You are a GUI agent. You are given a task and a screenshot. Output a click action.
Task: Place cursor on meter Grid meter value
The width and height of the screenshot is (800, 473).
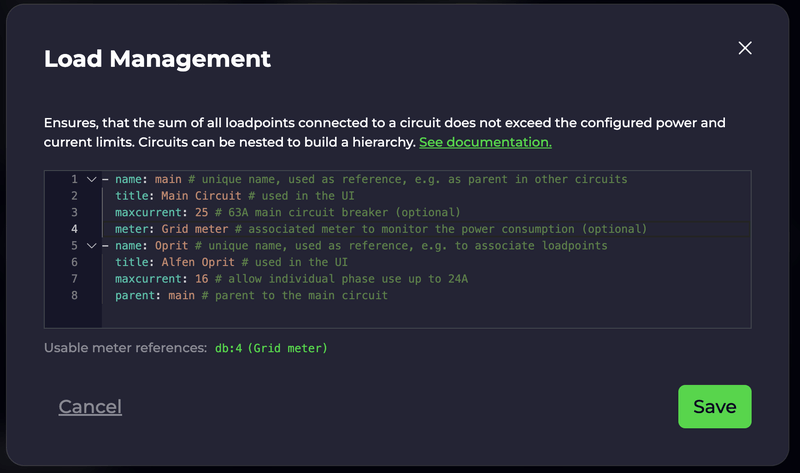pos(195,229)
